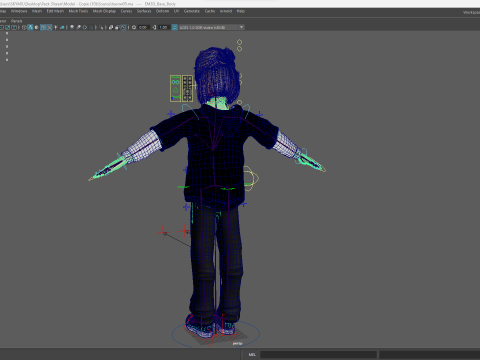The width and height of the screenshot is (480, 360).
Task: Toggle the safe action gate icon
Action: tap(7, 27)
